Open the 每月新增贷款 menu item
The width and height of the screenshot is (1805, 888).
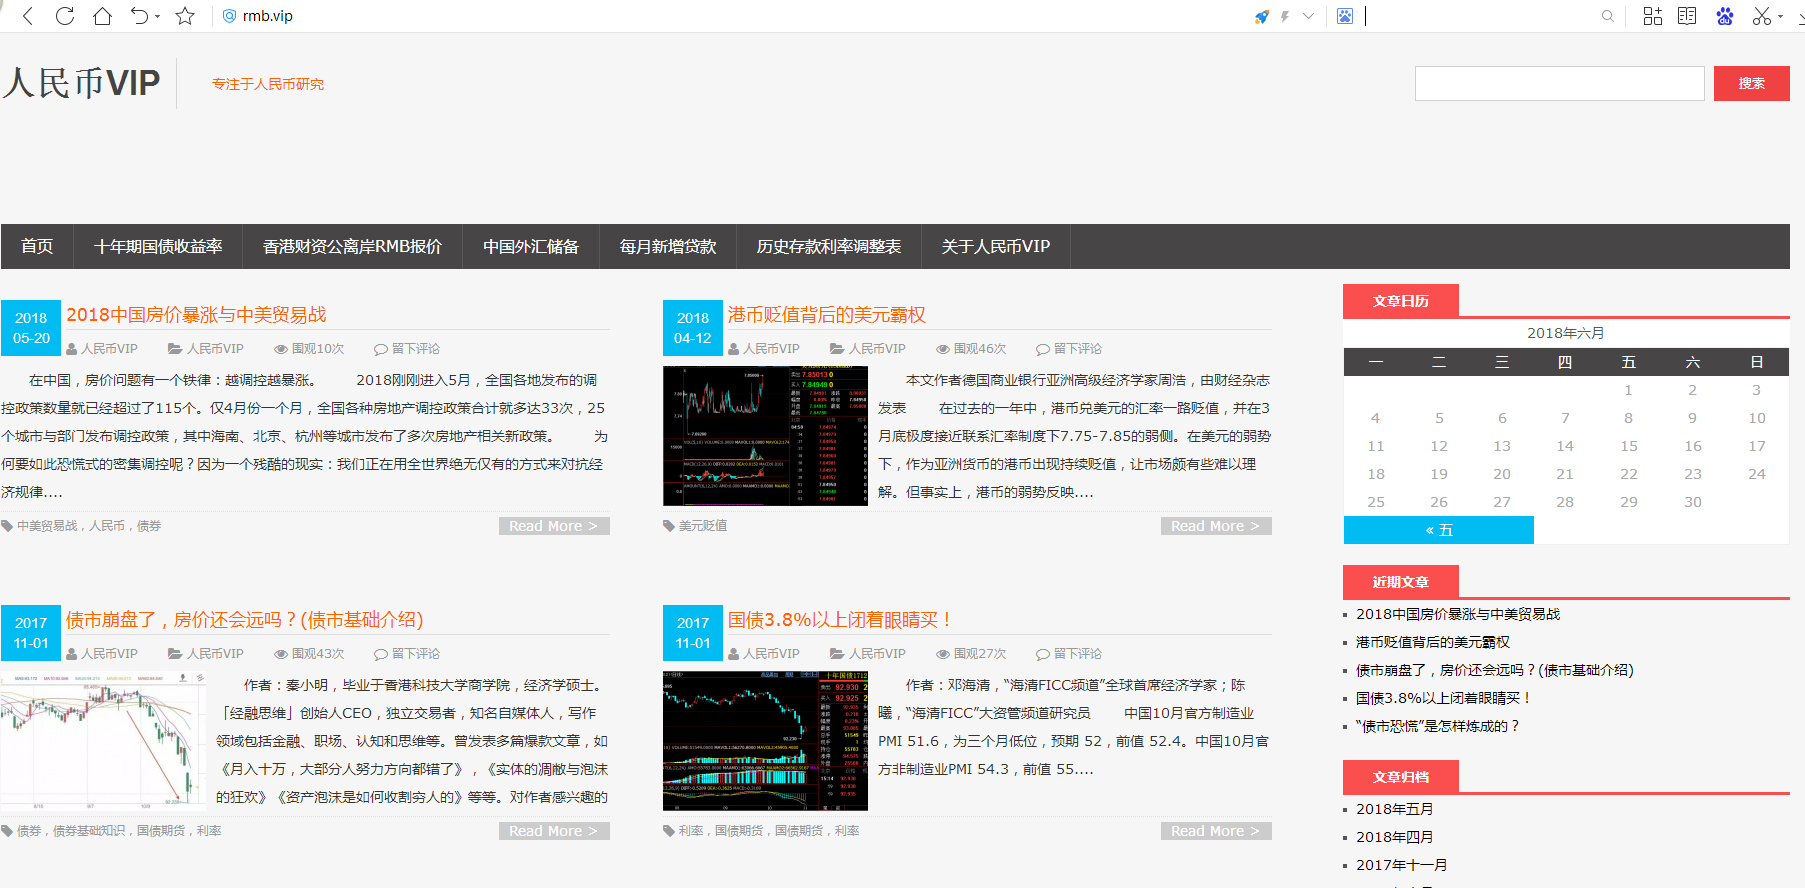pyautogui.click(x=668, y=246)
